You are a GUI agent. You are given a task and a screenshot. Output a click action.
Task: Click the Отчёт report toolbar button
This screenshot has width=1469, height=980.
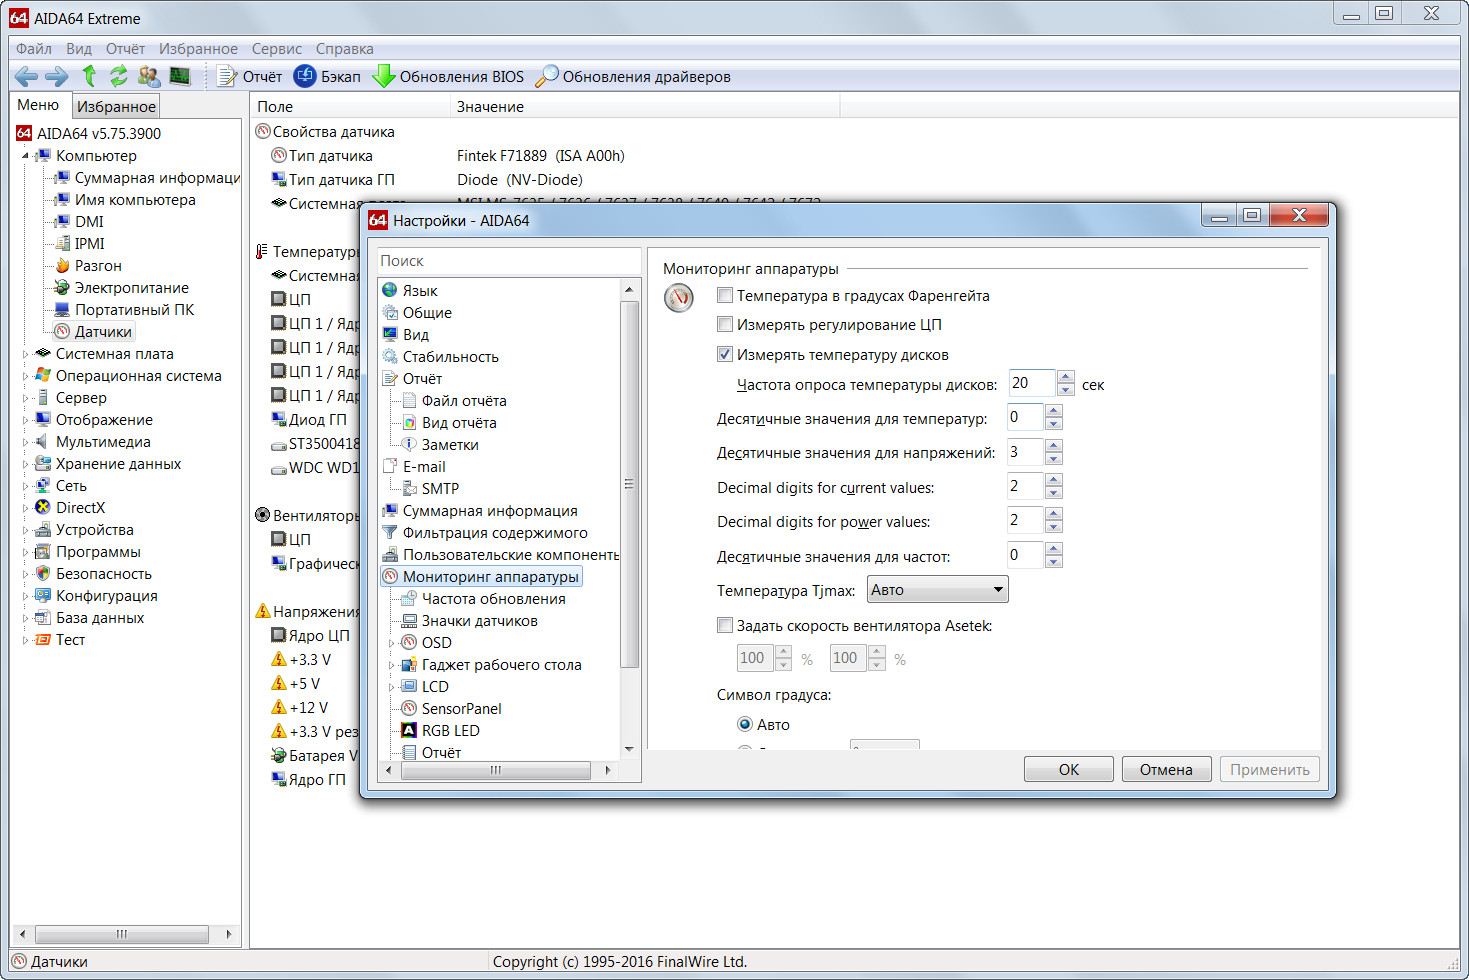point(249,76)
